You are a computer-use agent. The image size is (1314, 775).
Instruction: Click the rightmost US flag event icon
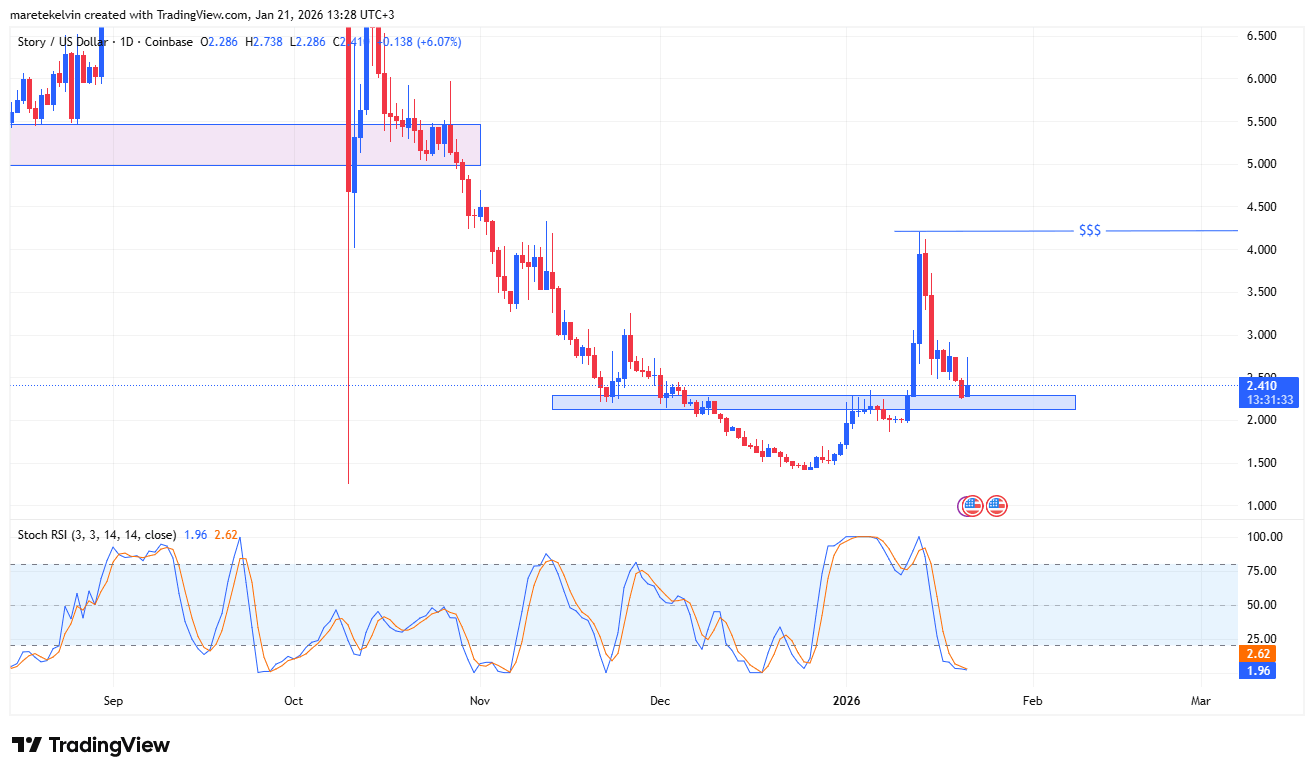(x=996, y=506)
